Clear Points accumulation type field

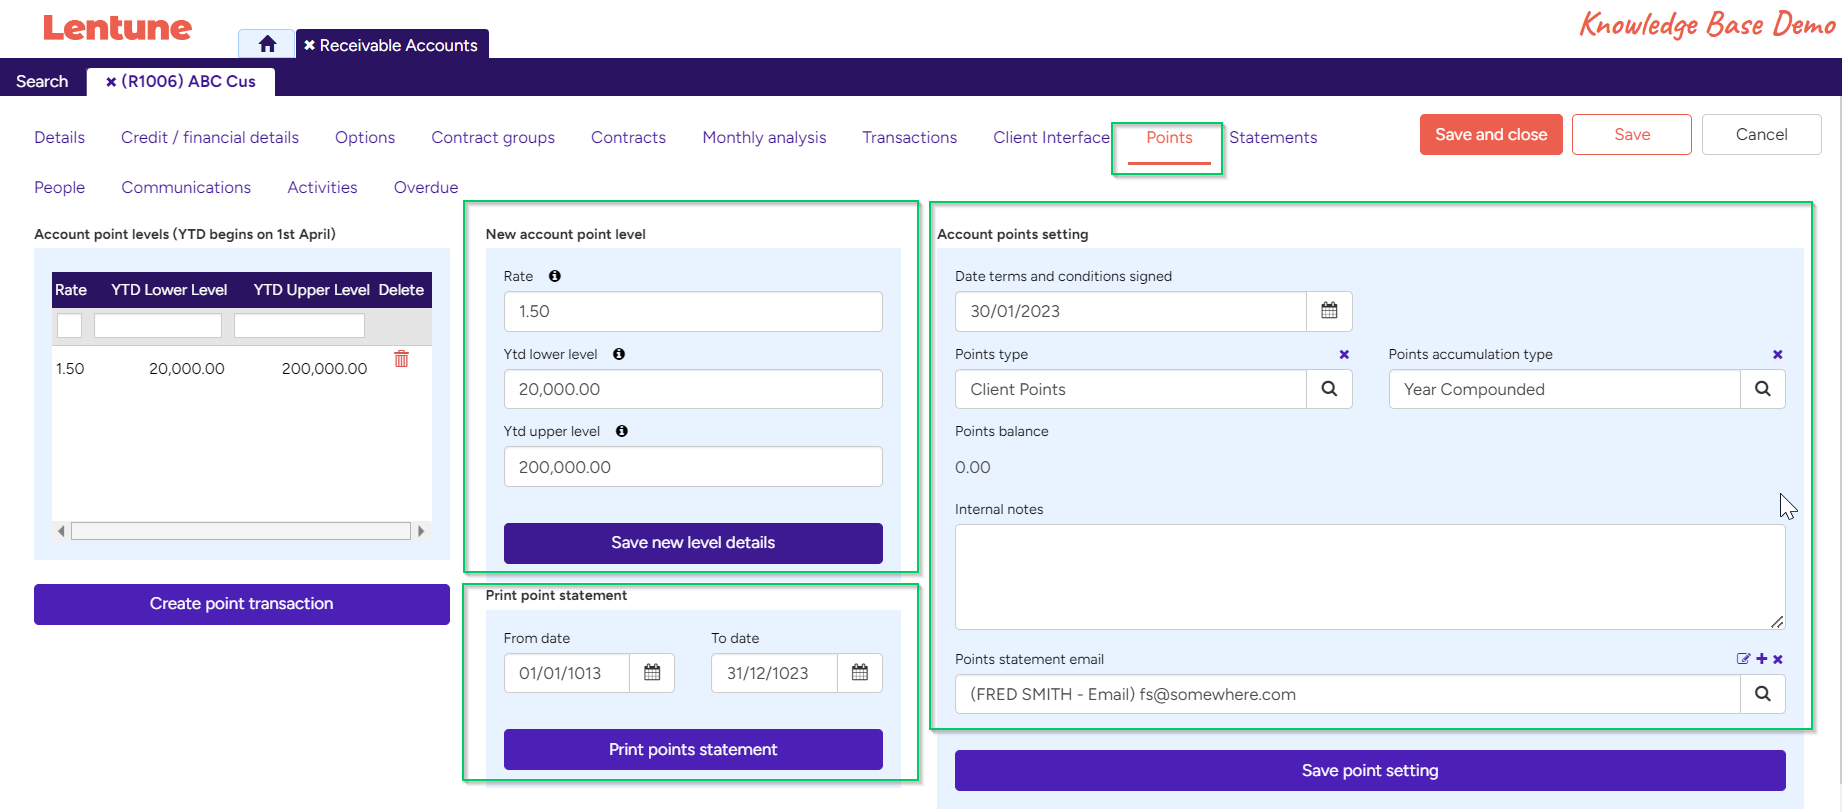[1777, 354]
